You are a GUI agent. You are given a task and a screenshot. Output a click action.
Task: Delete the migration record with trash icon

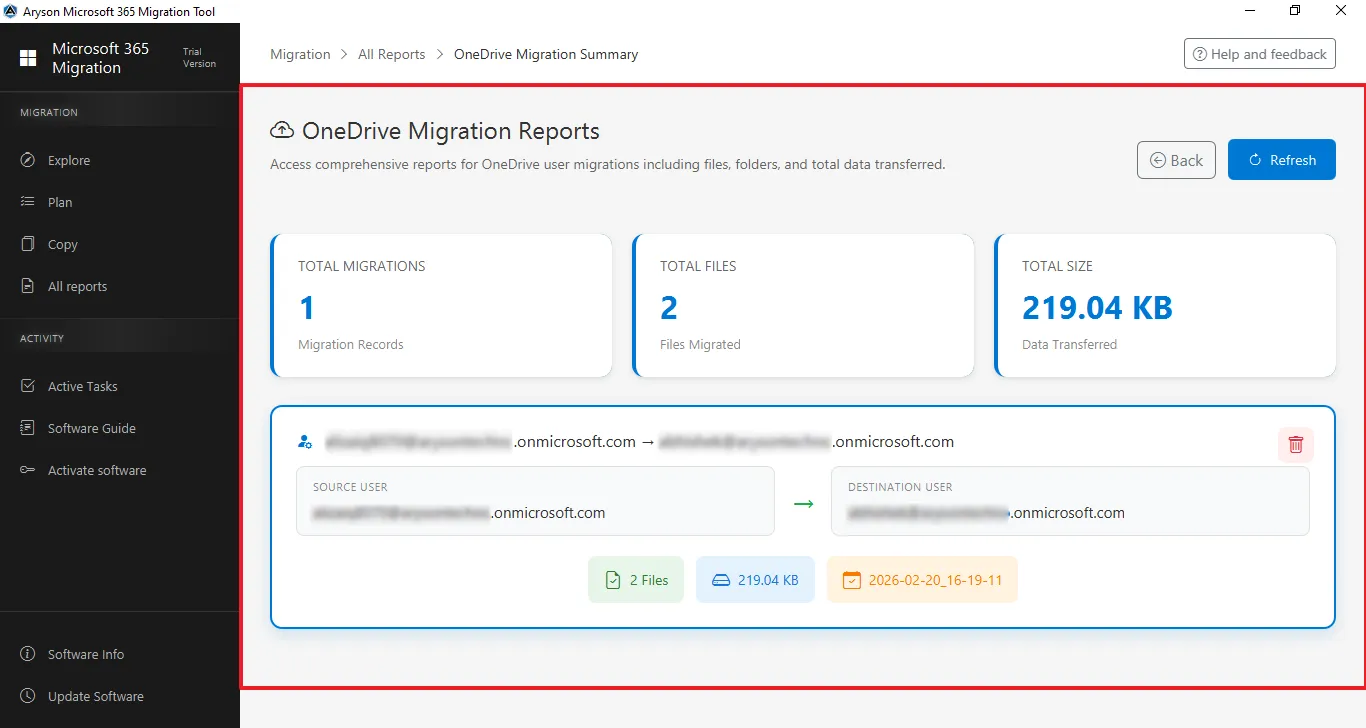pyautogui.click(x=1295, y=445)
